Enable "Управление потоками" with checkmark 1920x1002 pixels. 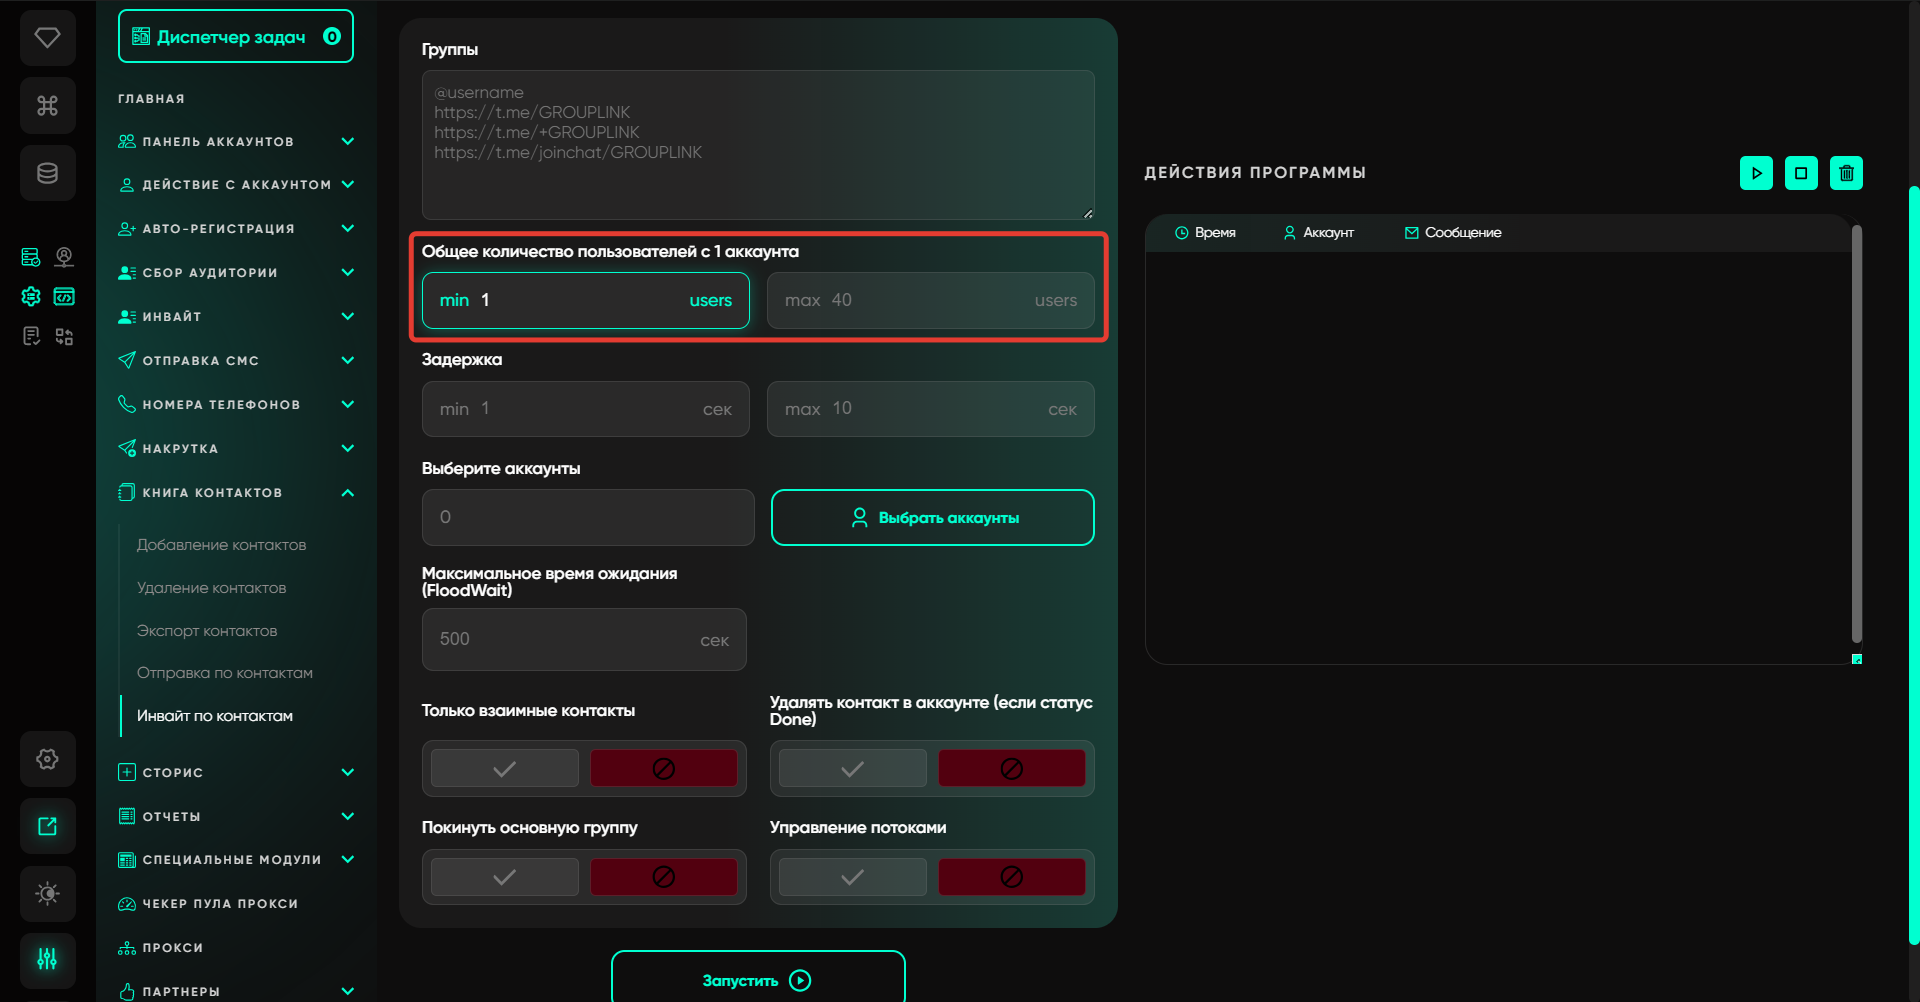pos(852,877)
